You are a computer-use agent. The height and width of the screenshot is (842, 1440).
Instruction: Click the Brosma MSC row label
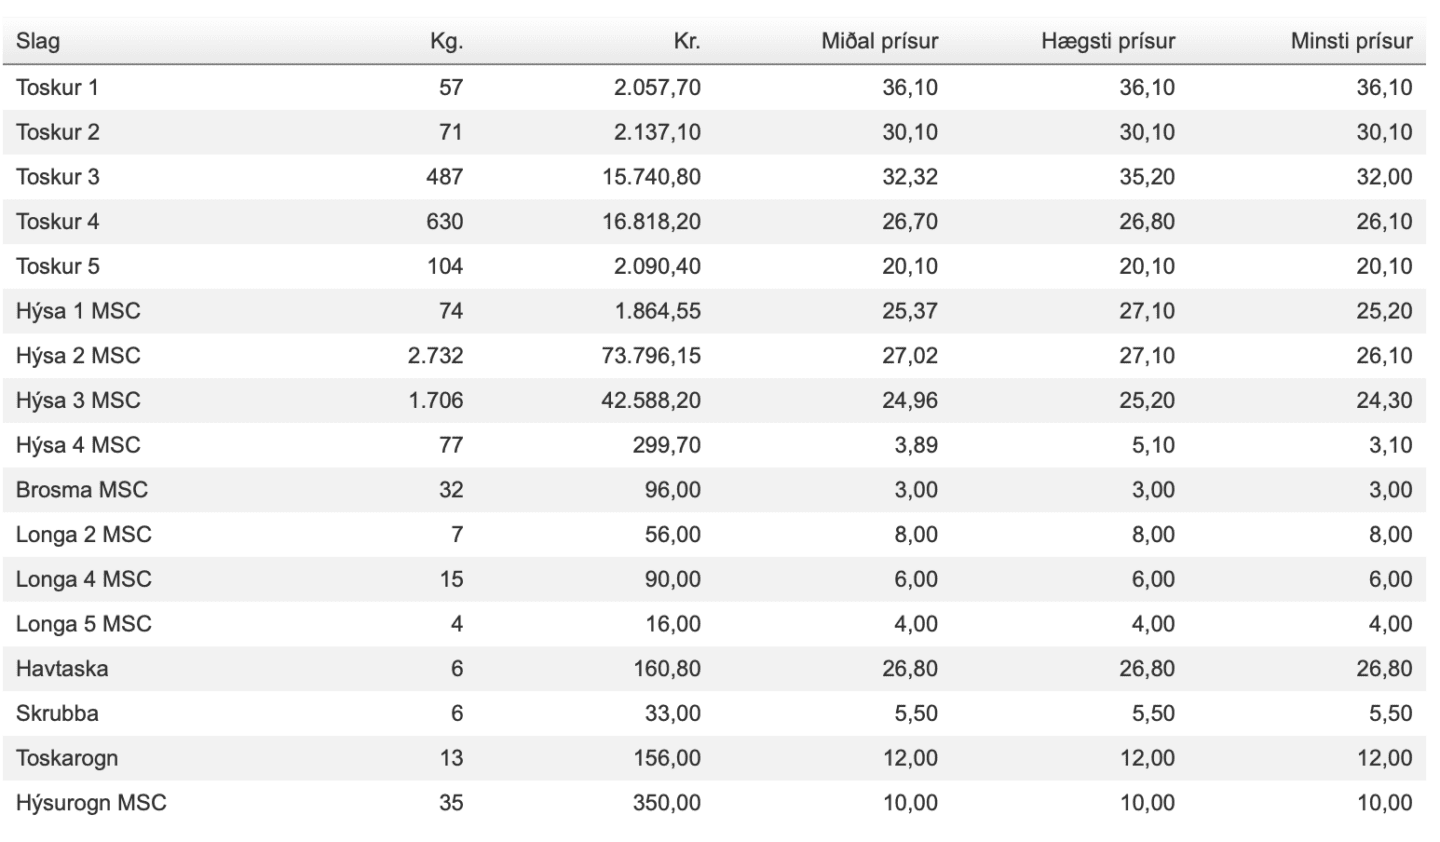(81, 490)
